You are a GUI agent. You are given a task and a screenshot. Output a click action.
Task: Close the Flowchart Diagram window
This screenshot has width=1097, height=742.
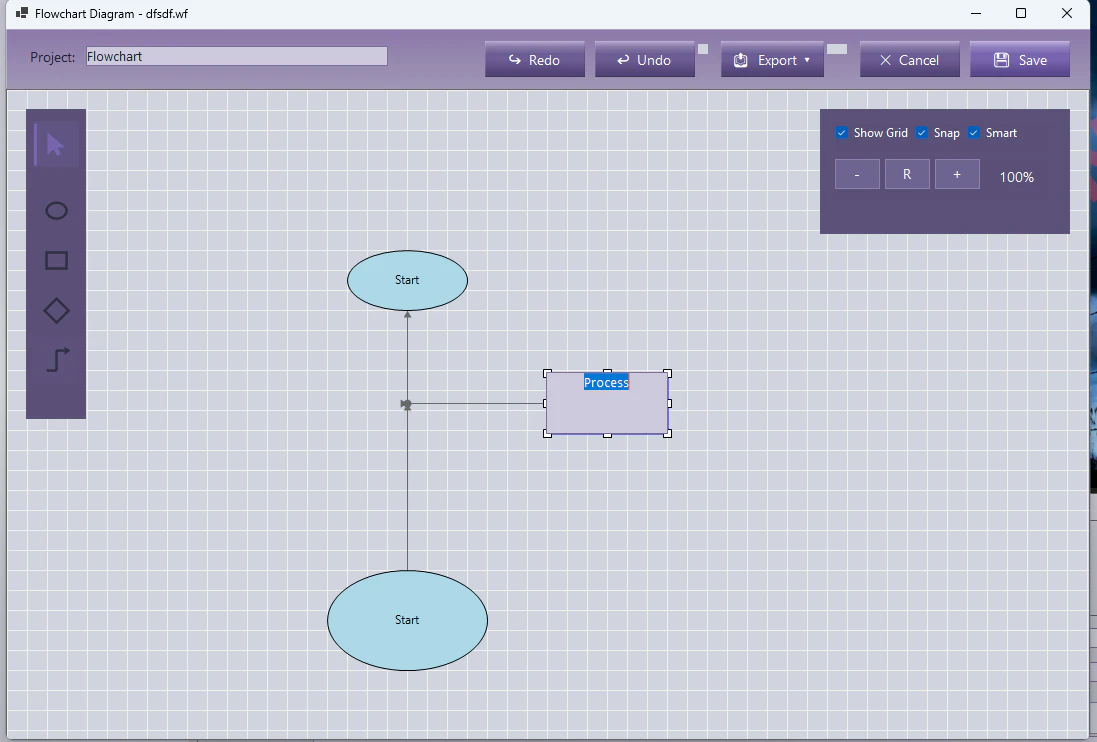tap(1066, 13)
